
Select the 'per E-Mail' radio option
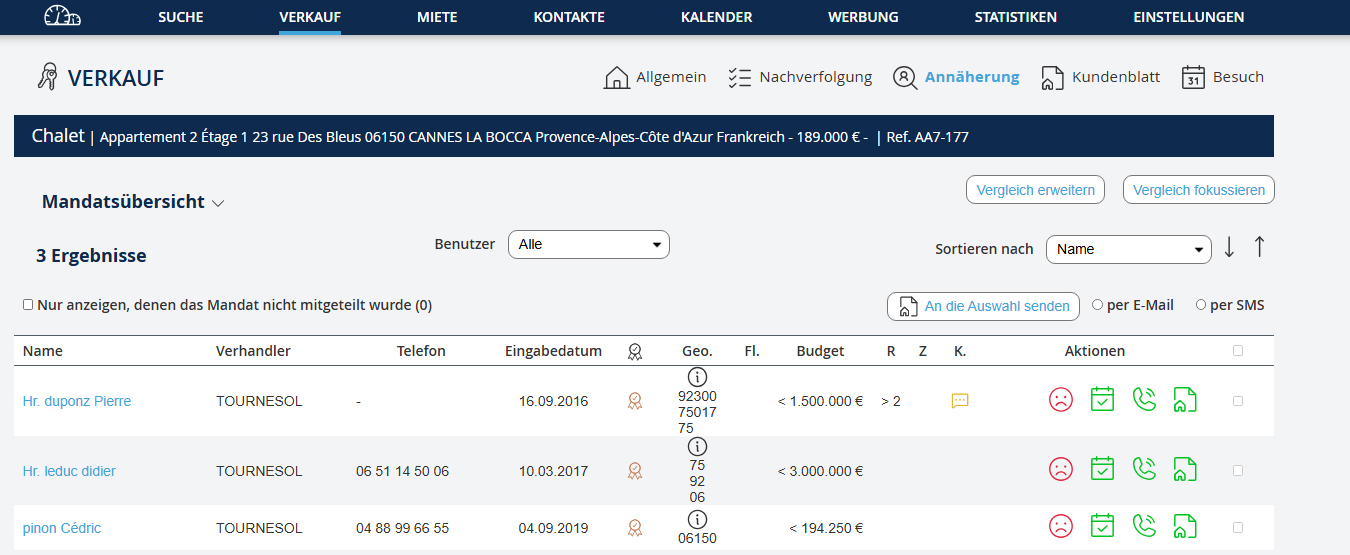coord(1097,305)
